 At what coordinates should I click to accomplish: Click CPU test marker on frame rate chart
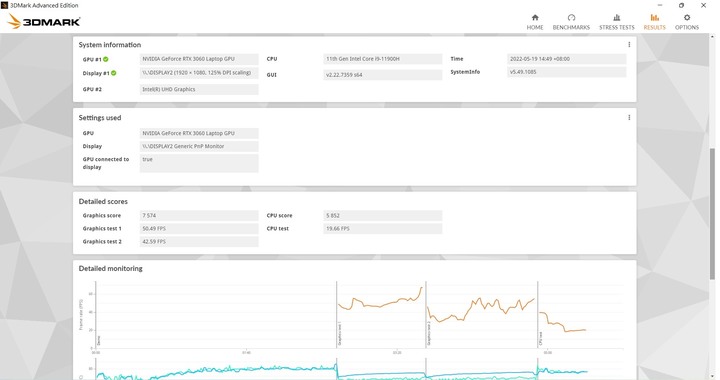540,339
